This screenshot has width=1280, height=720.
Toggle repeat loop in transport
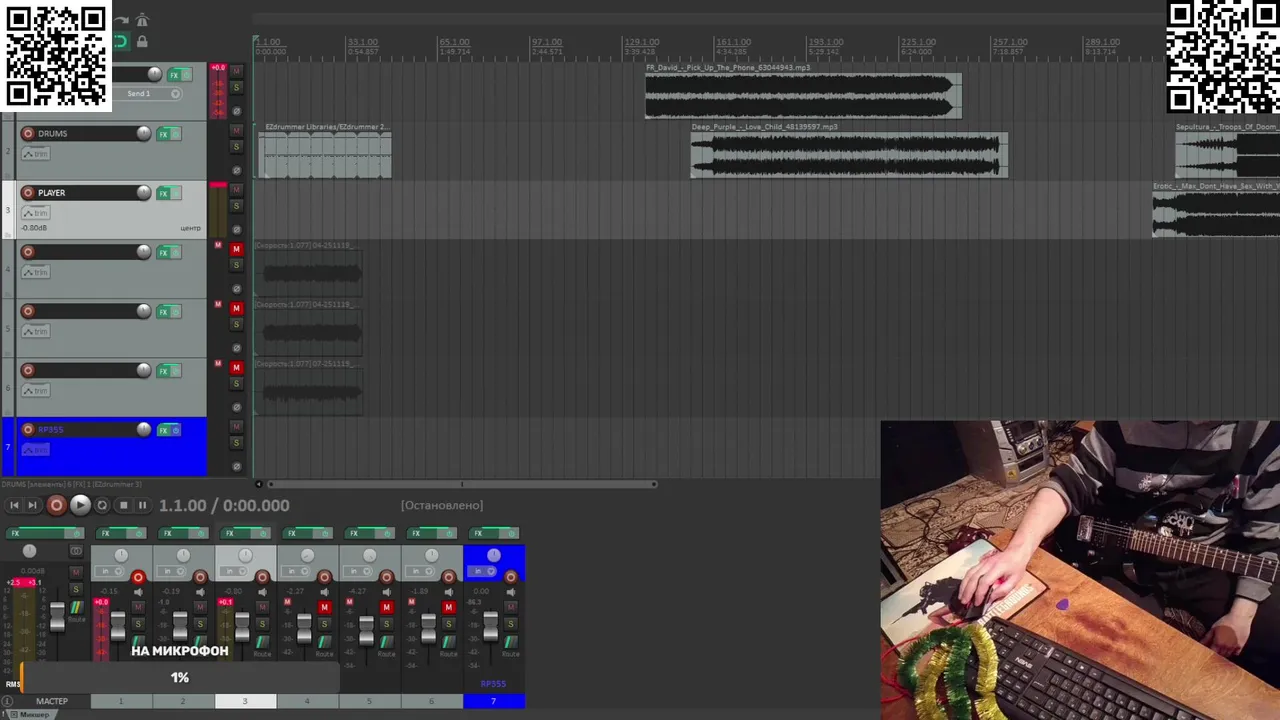[x=102, y=506]
